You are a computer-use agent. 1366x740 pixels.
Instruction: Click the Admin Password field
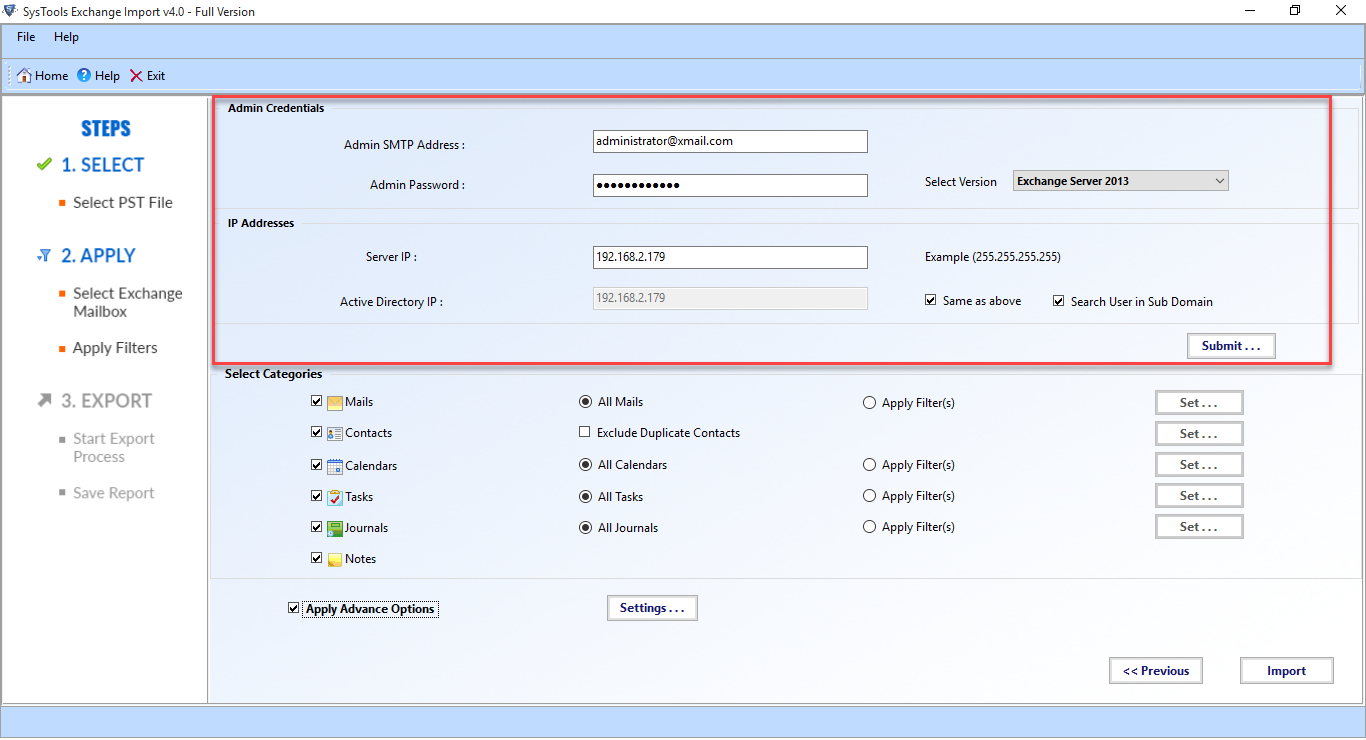click(x=730, y=185)
